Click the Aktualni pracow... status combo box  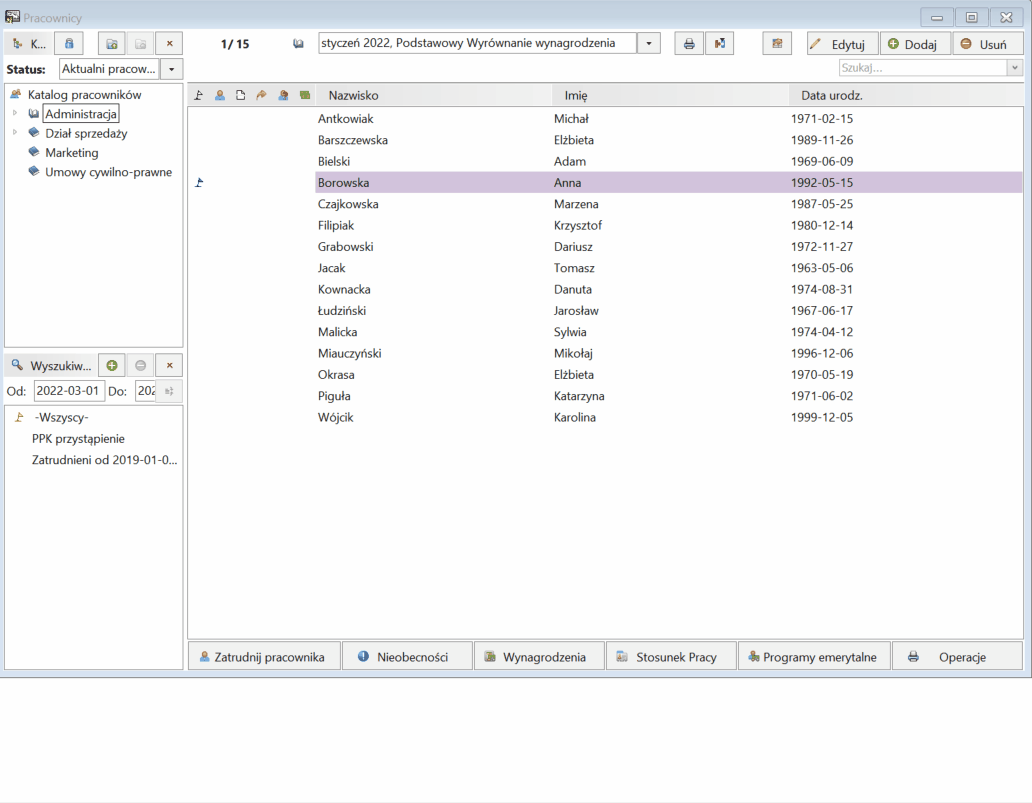point(109,69)
